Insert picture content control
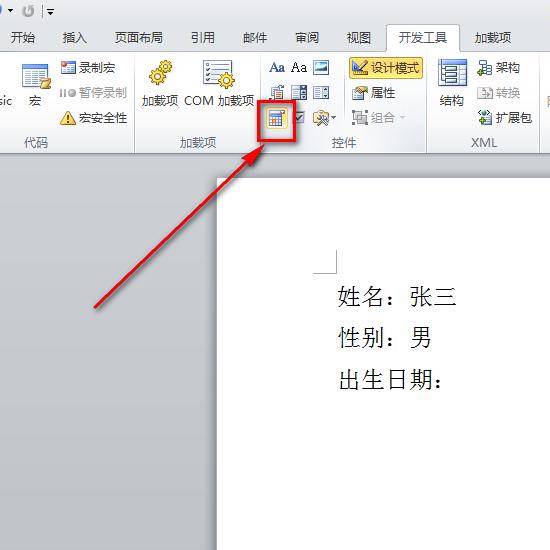 (x=321, y=67)
